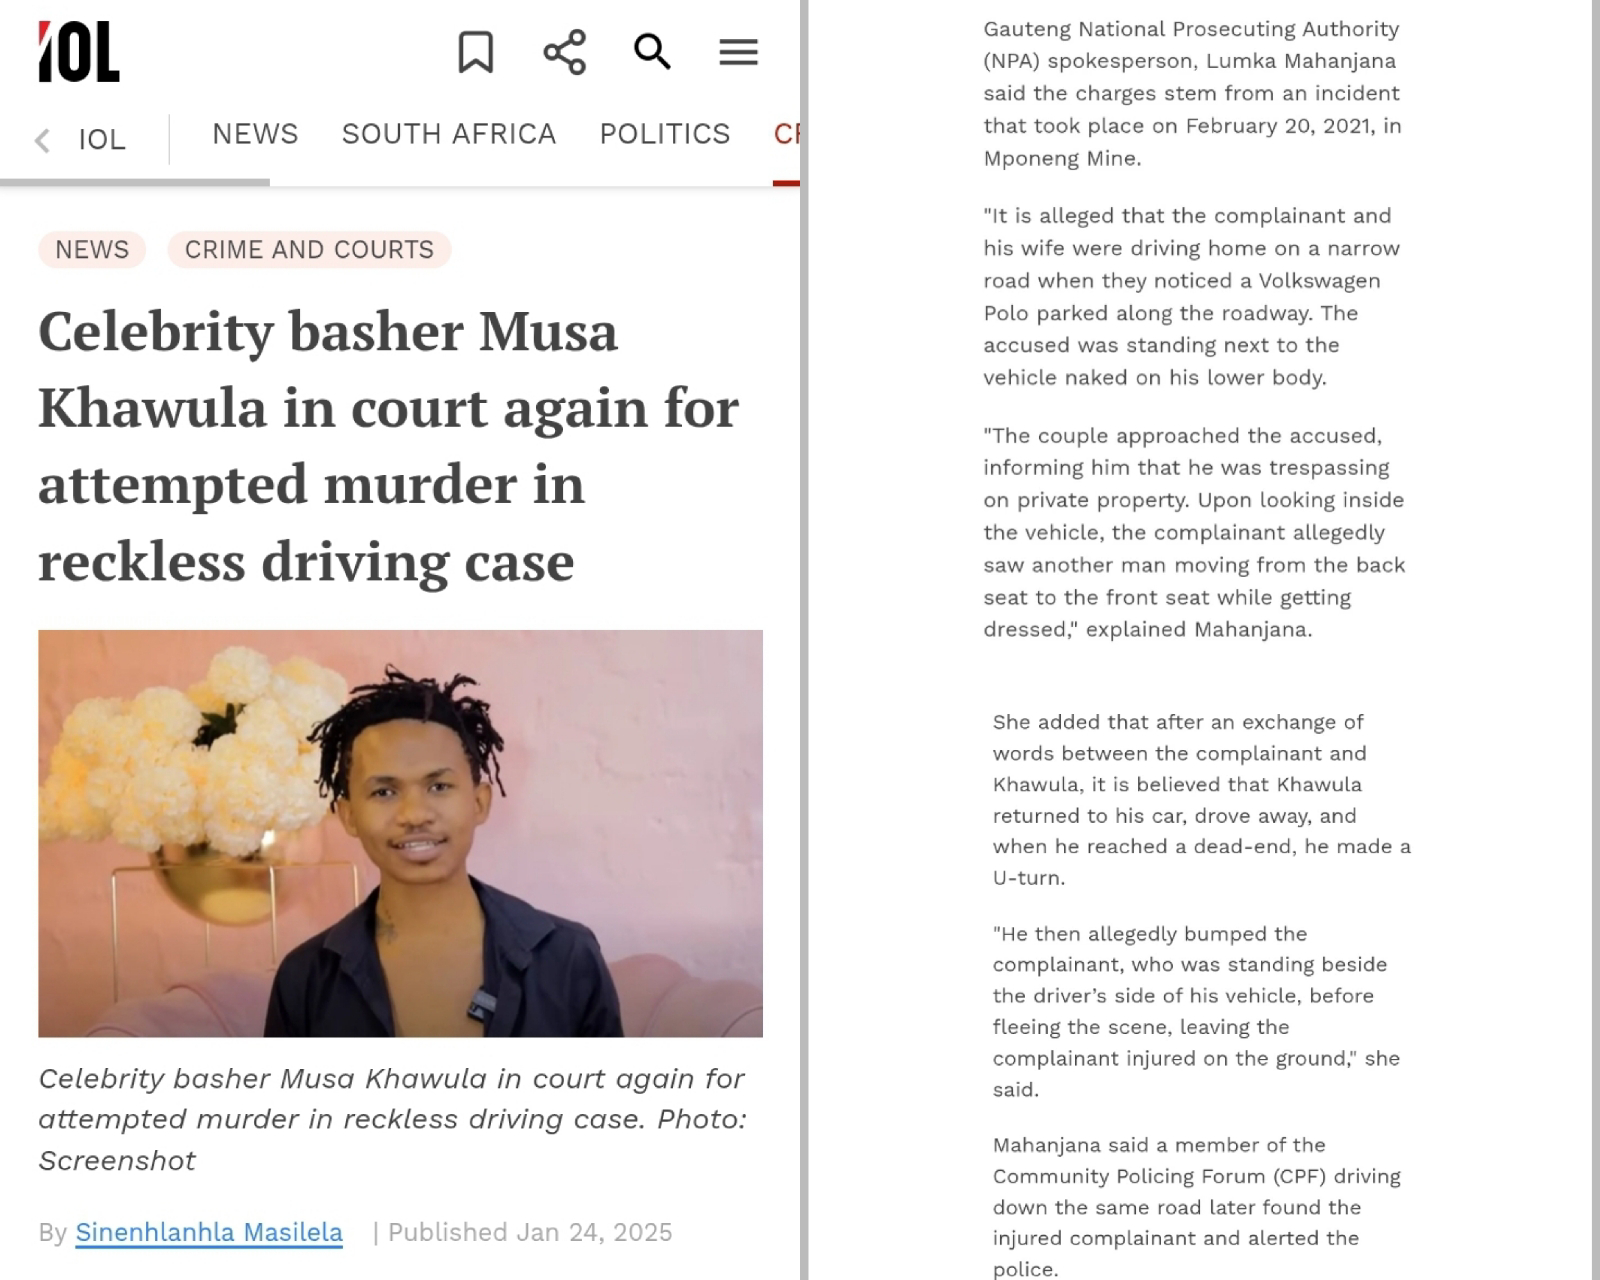Bookmark this article
The image size is (1600, 1280).
pos(476,52)
